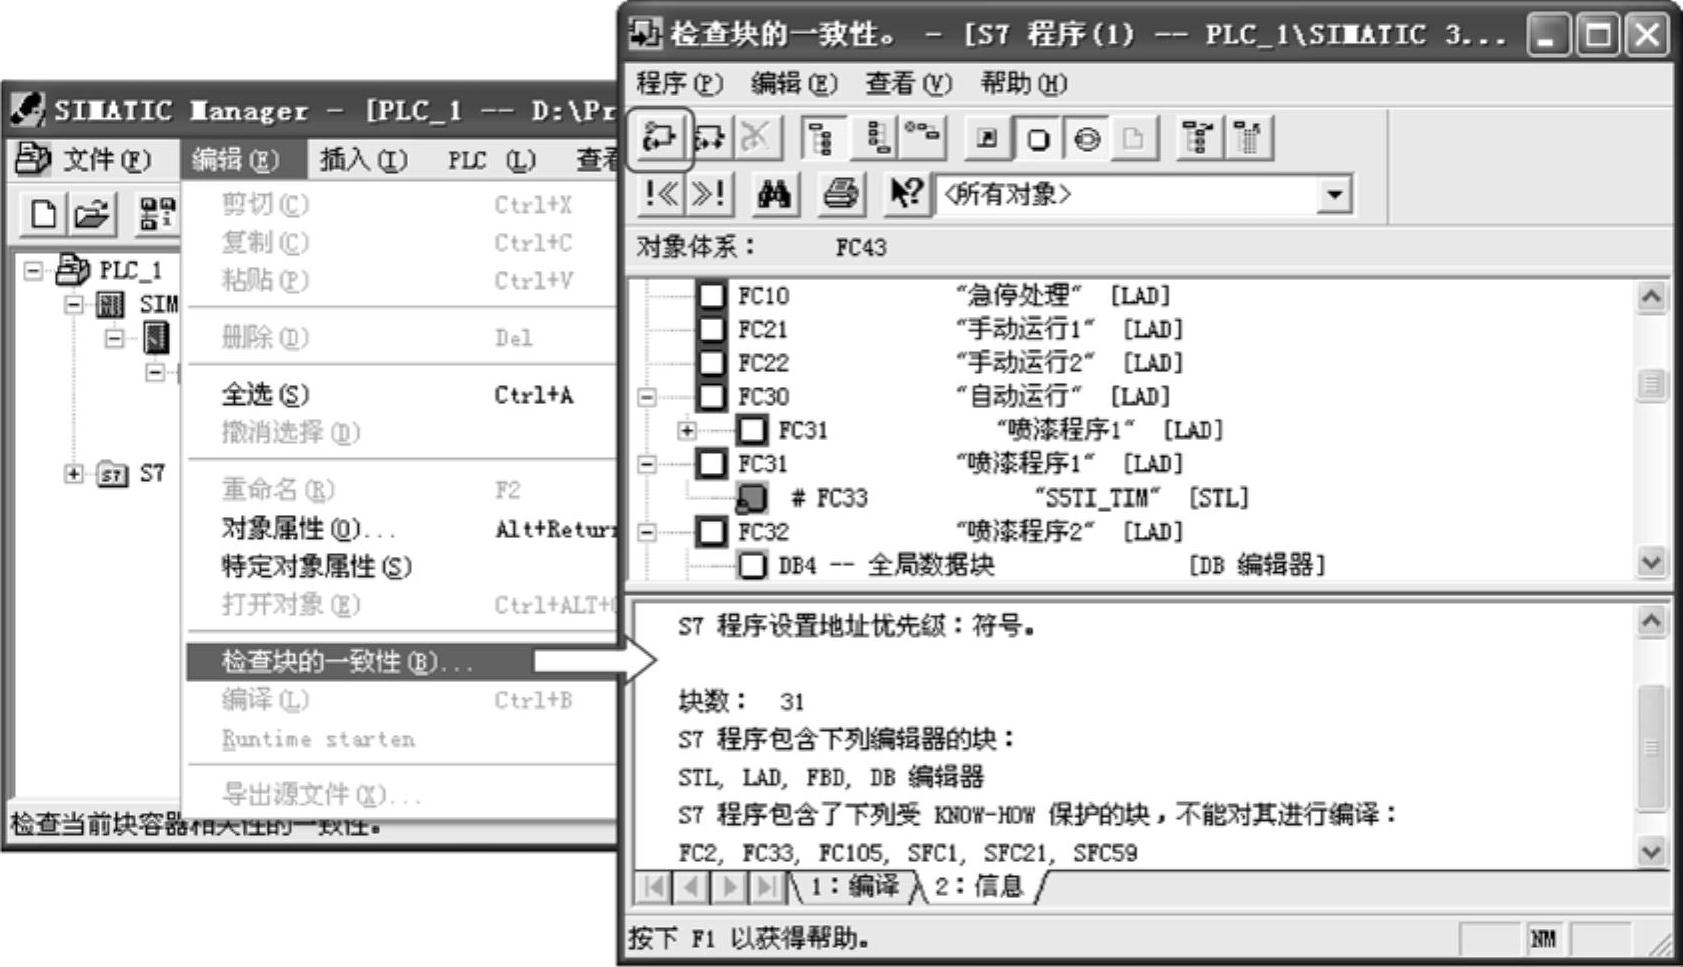Click the New document icon in SIMATIC Manager
The height and width of the screenshot is (967, 1683).
43,213
